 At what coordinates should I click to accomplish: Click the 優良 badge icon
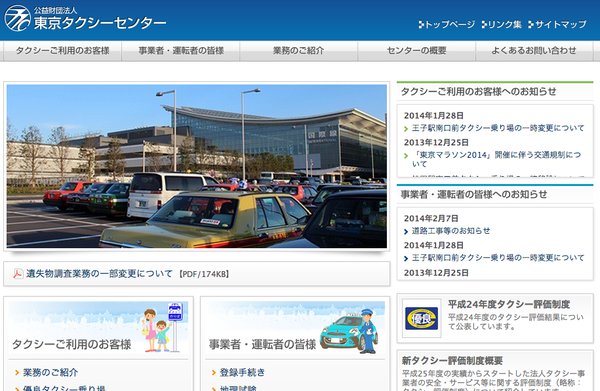click(x=421, y=318)
